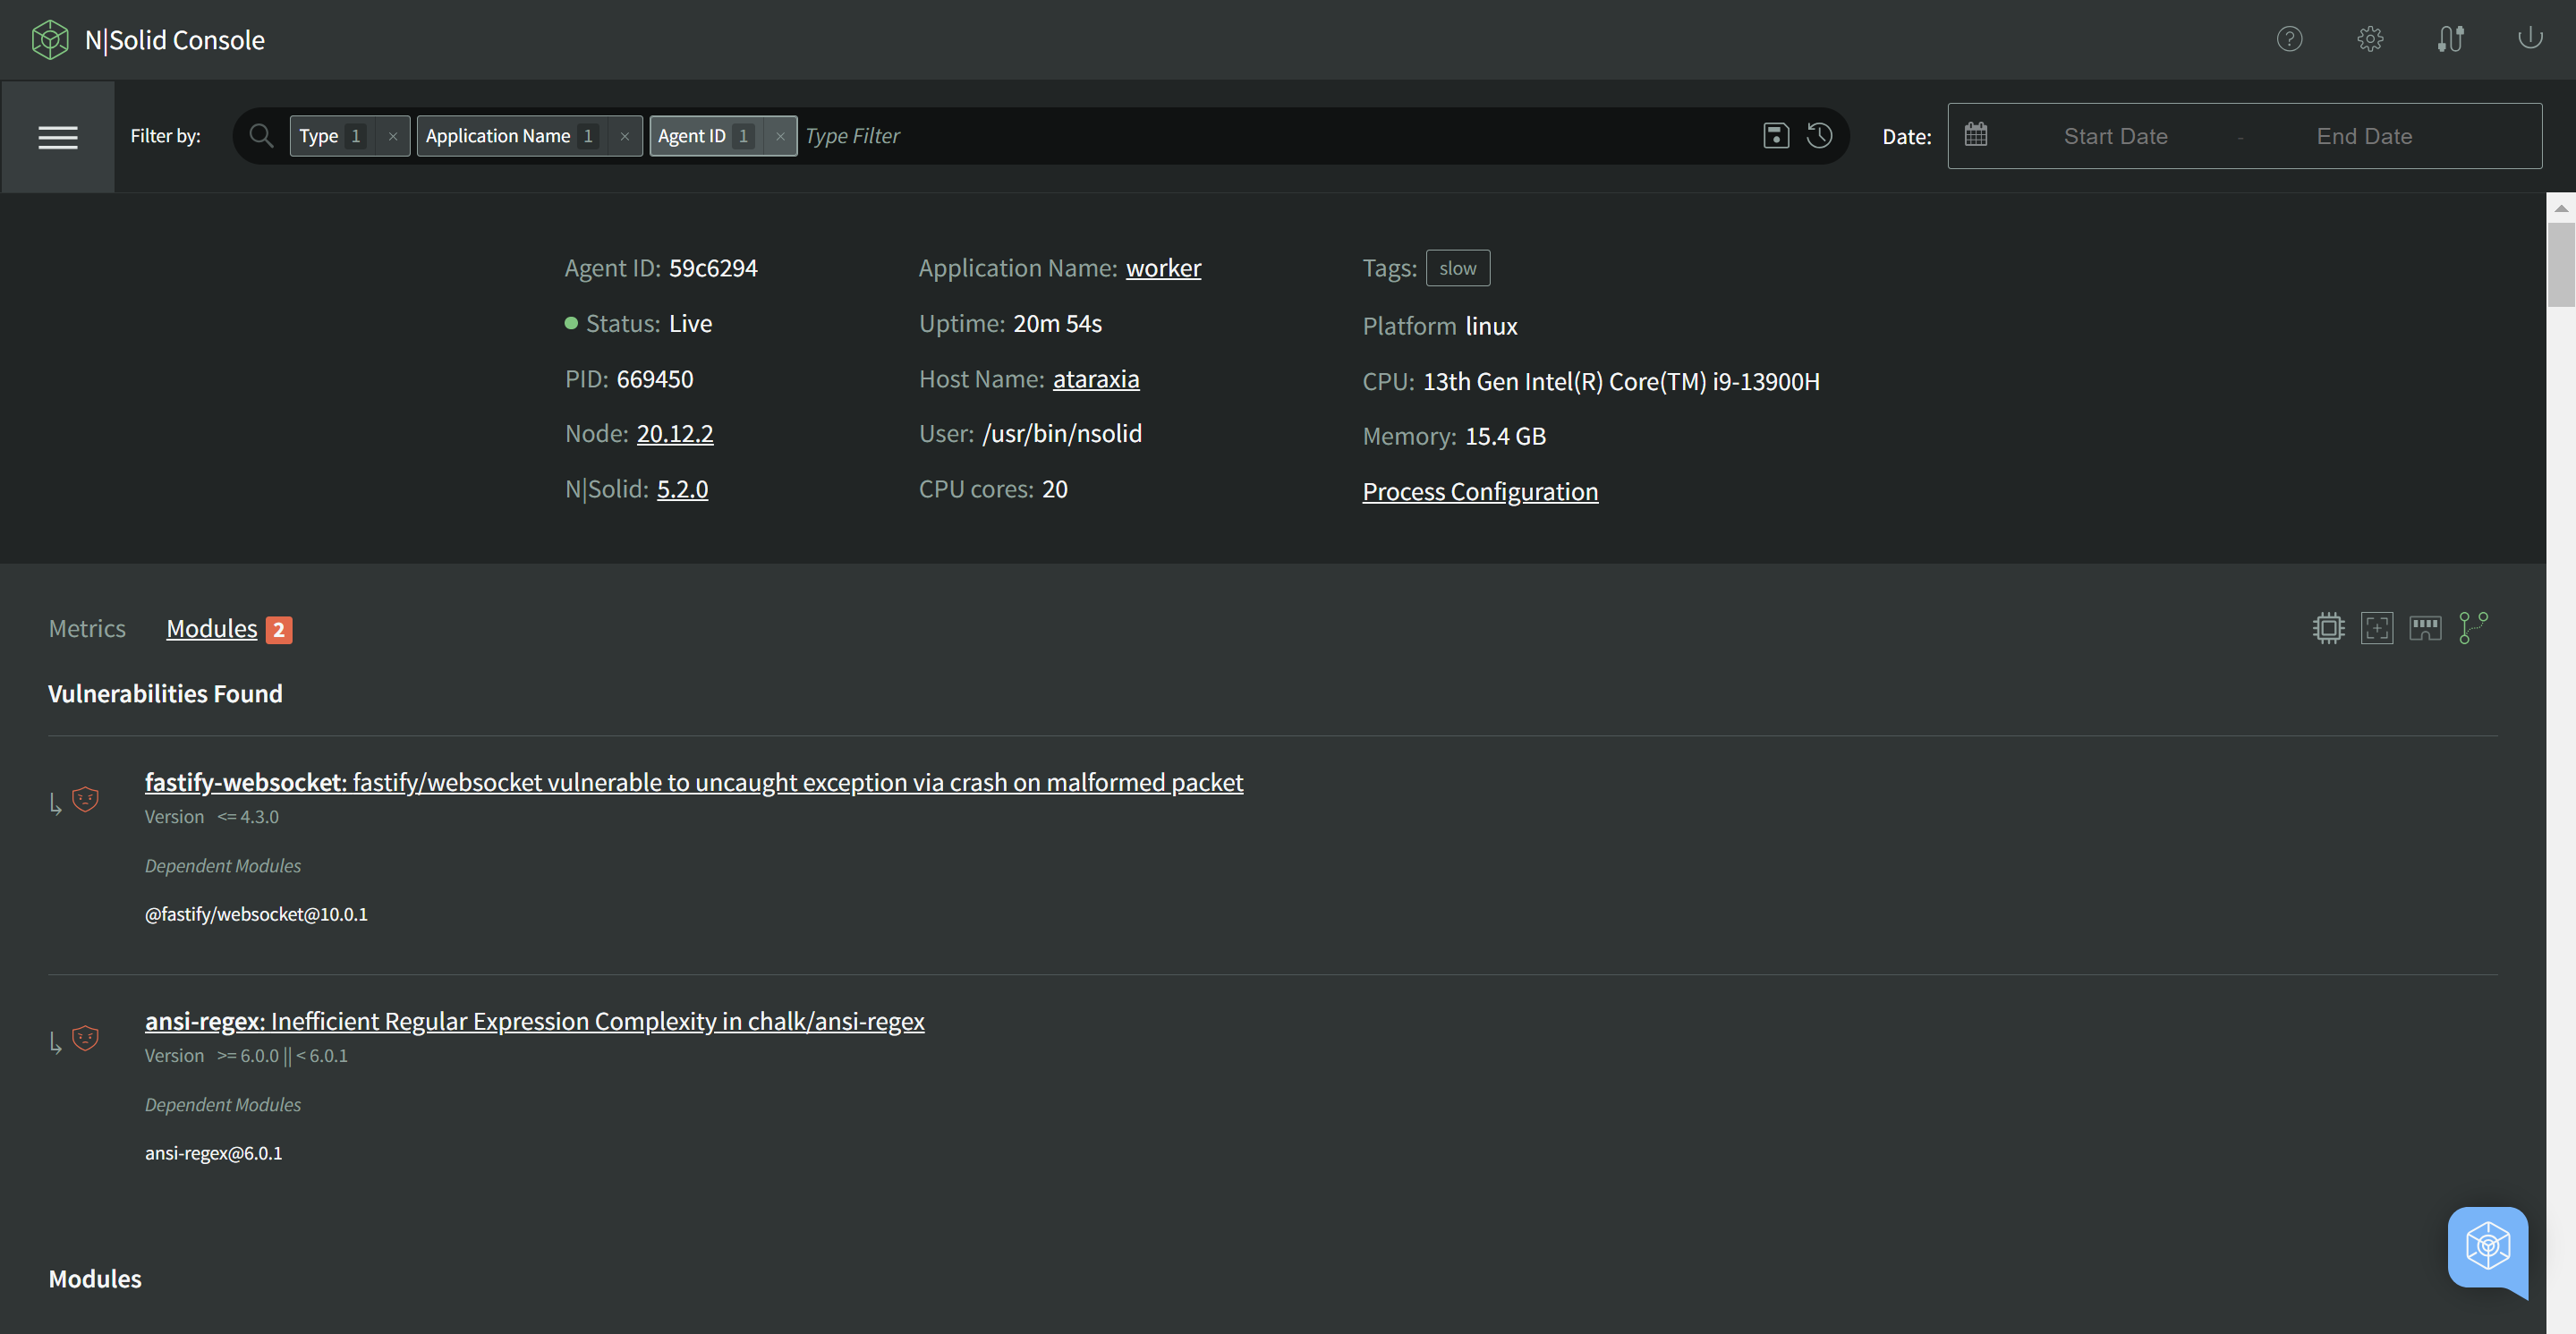Switch to the Metrics tab
The image size is (2576, 1334).
[87, 628]
